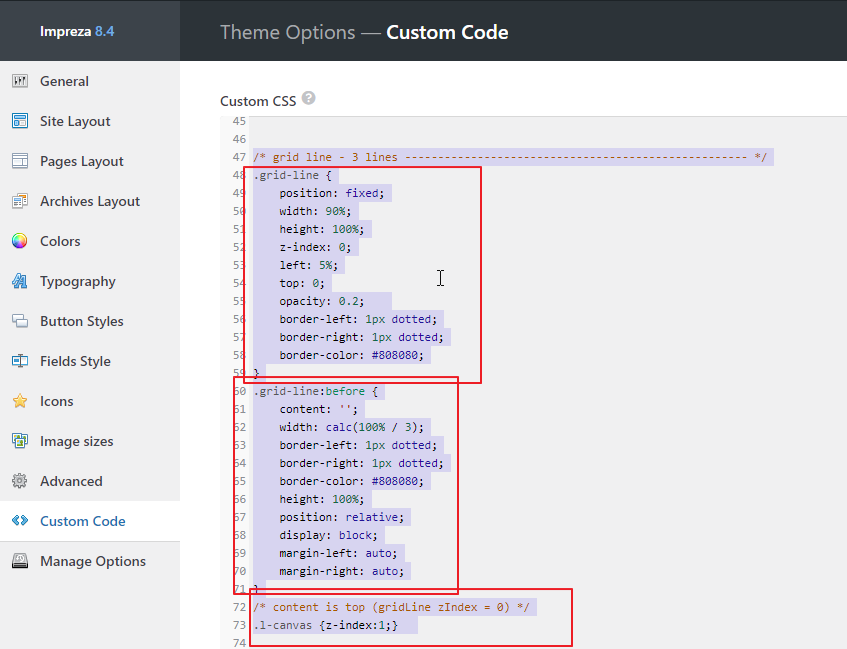847x649 pixels.
Task: Click the General sliders icon
Action: pyautogui.click(x=20, y=81)
